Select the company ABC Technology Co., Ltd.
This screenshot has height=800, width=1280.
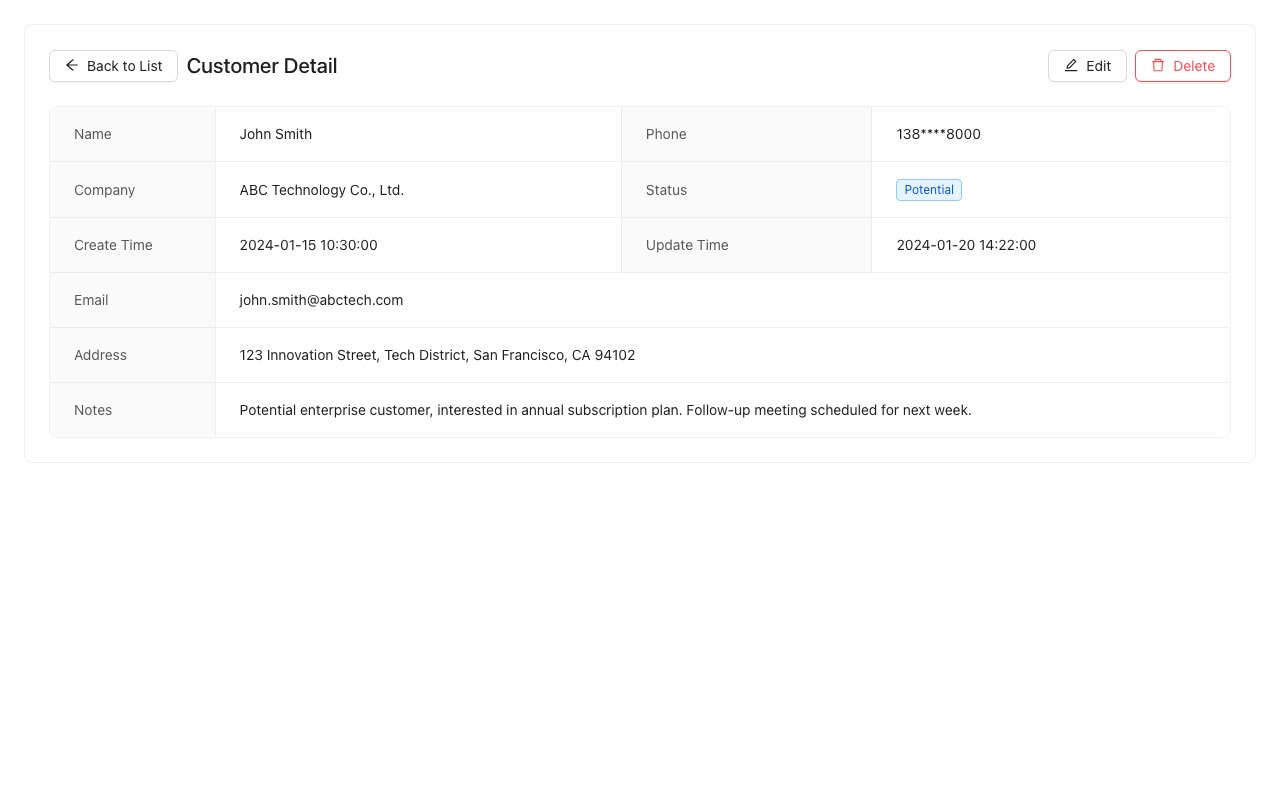pyautogui.click(x=322, y=190)
